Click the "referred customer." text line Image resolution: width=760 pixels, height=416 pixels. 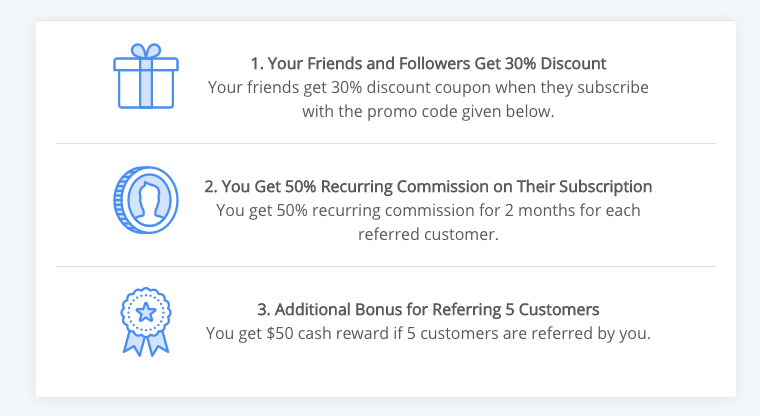(428, 234)
